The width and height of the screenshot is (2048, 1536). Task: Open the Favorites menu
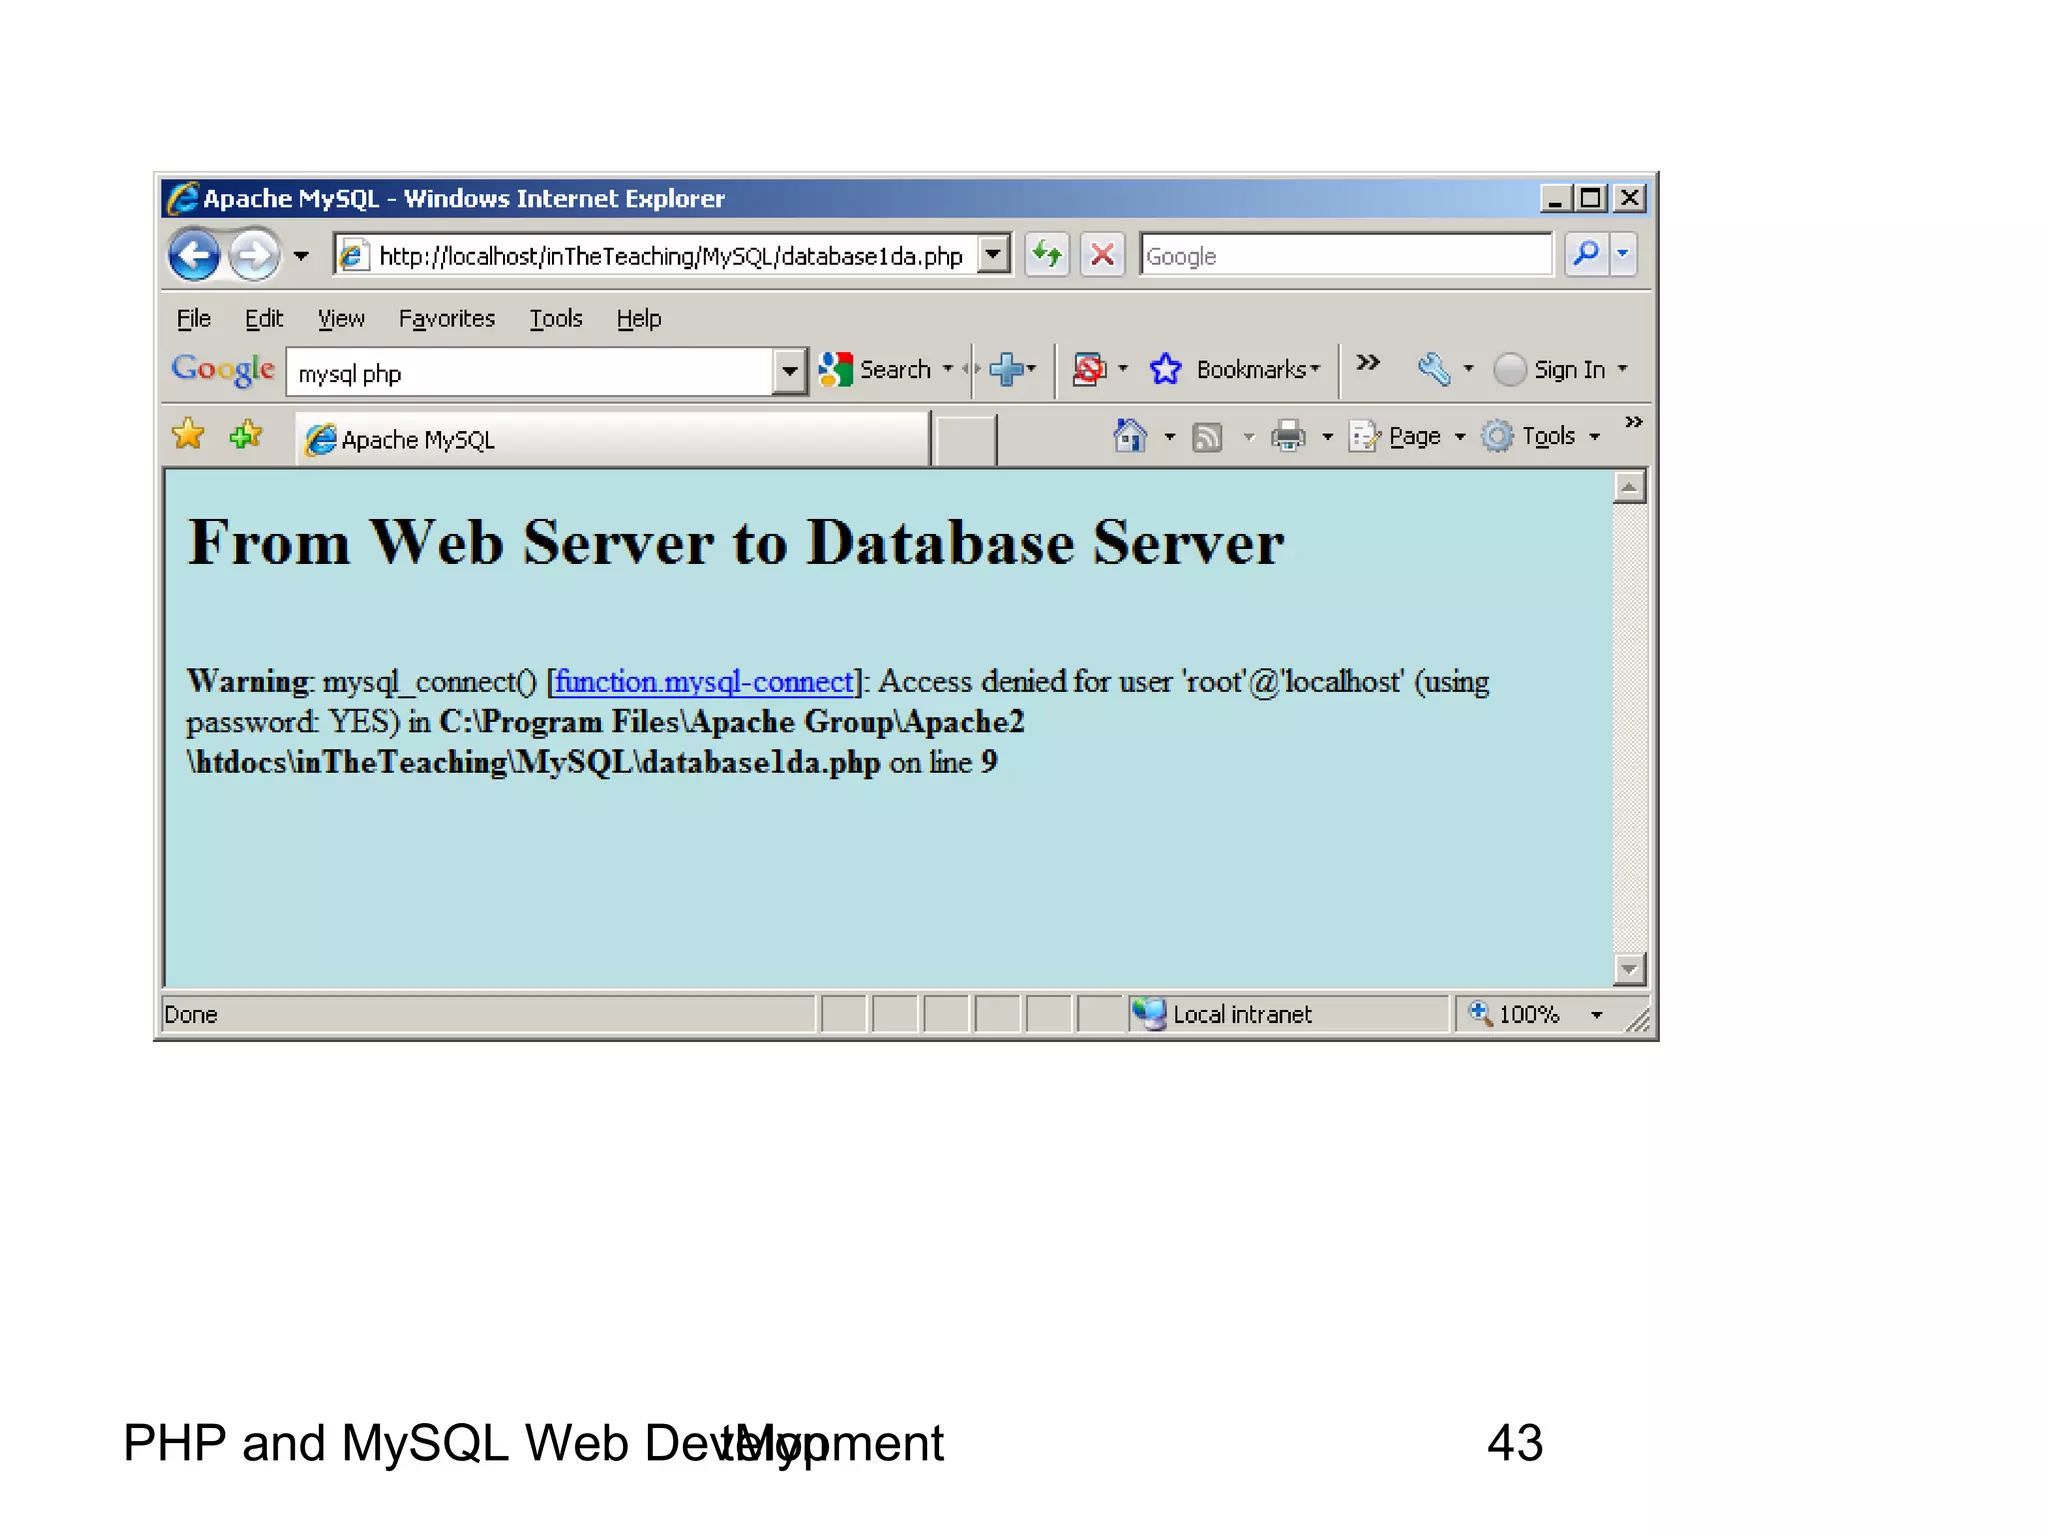tap(446, 318)
